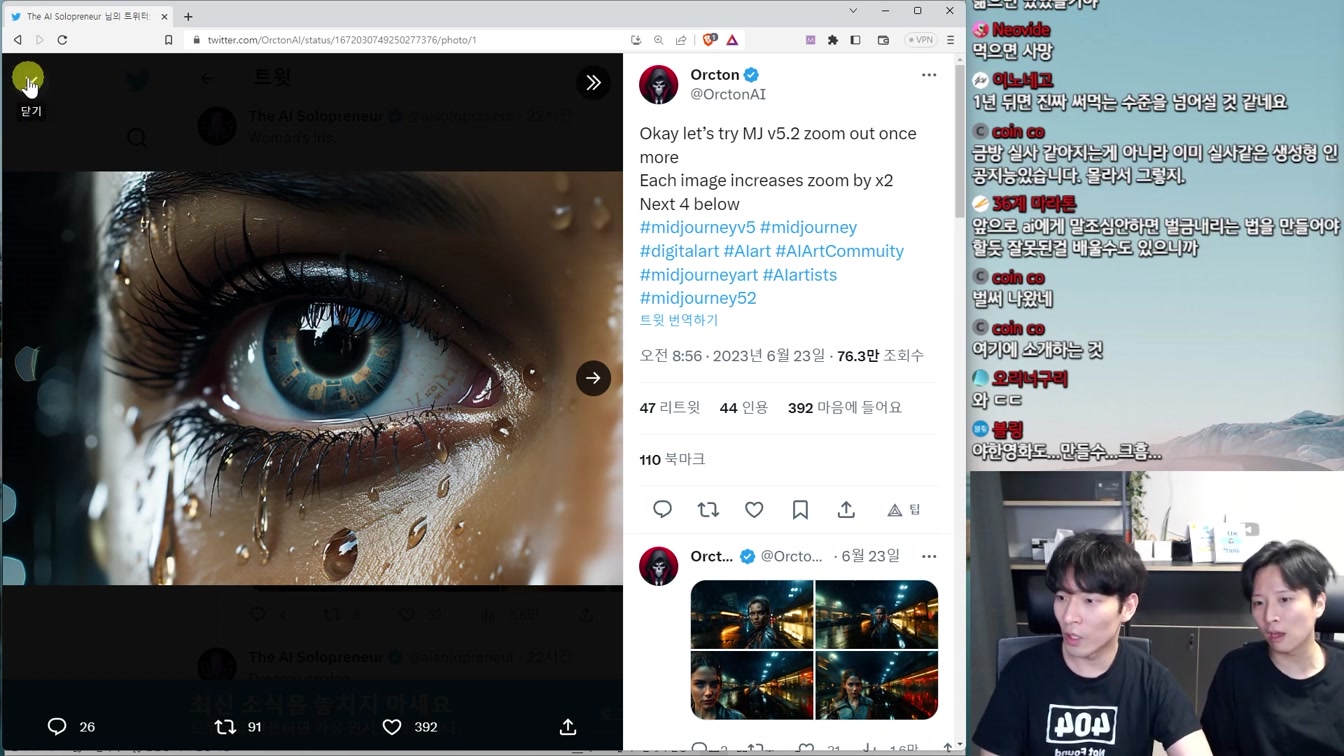Click the Brave Rewards triangle icon
The height and width of the screenshot is (756, 1344).
tap(732, 40)
